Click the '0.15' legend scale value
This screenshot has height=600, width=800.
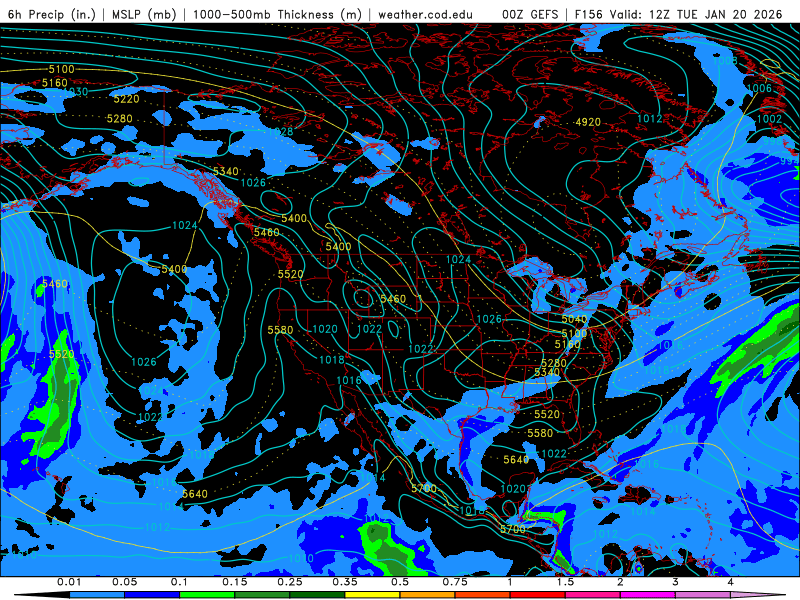click(x=235, y=582)
